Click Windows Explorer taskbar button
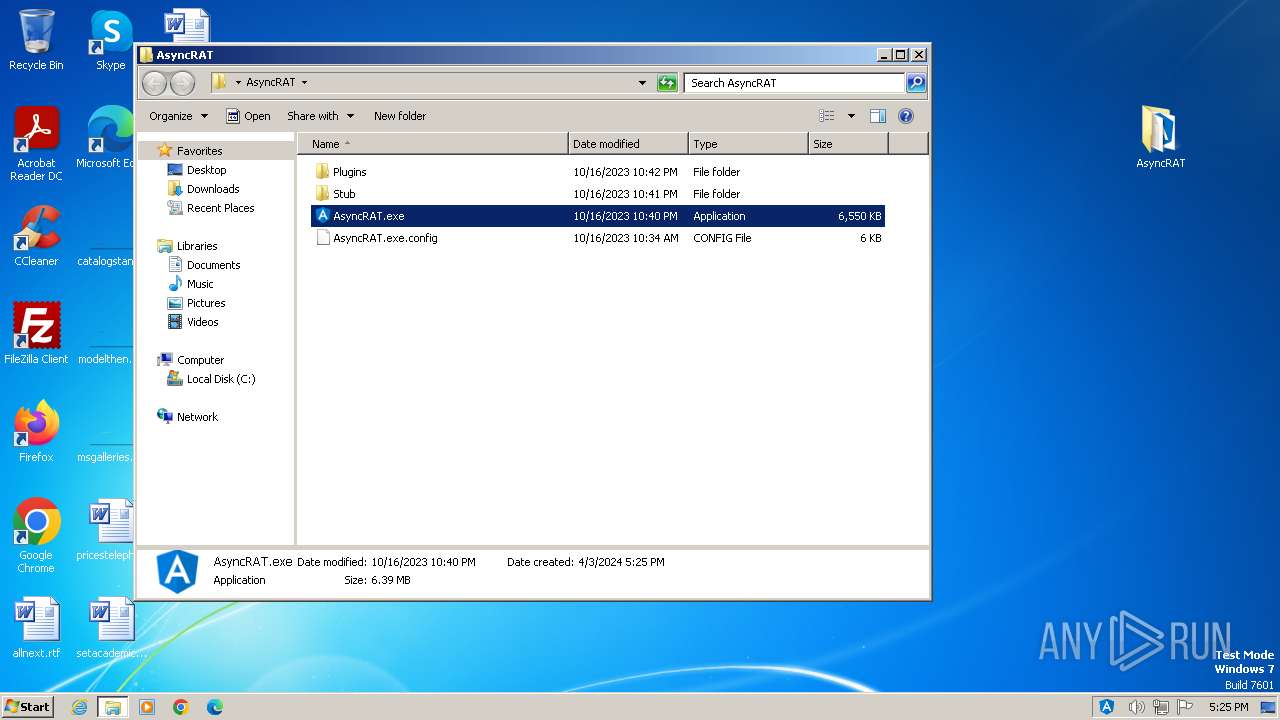This screenshot has width=1280, height=720. 112,707
